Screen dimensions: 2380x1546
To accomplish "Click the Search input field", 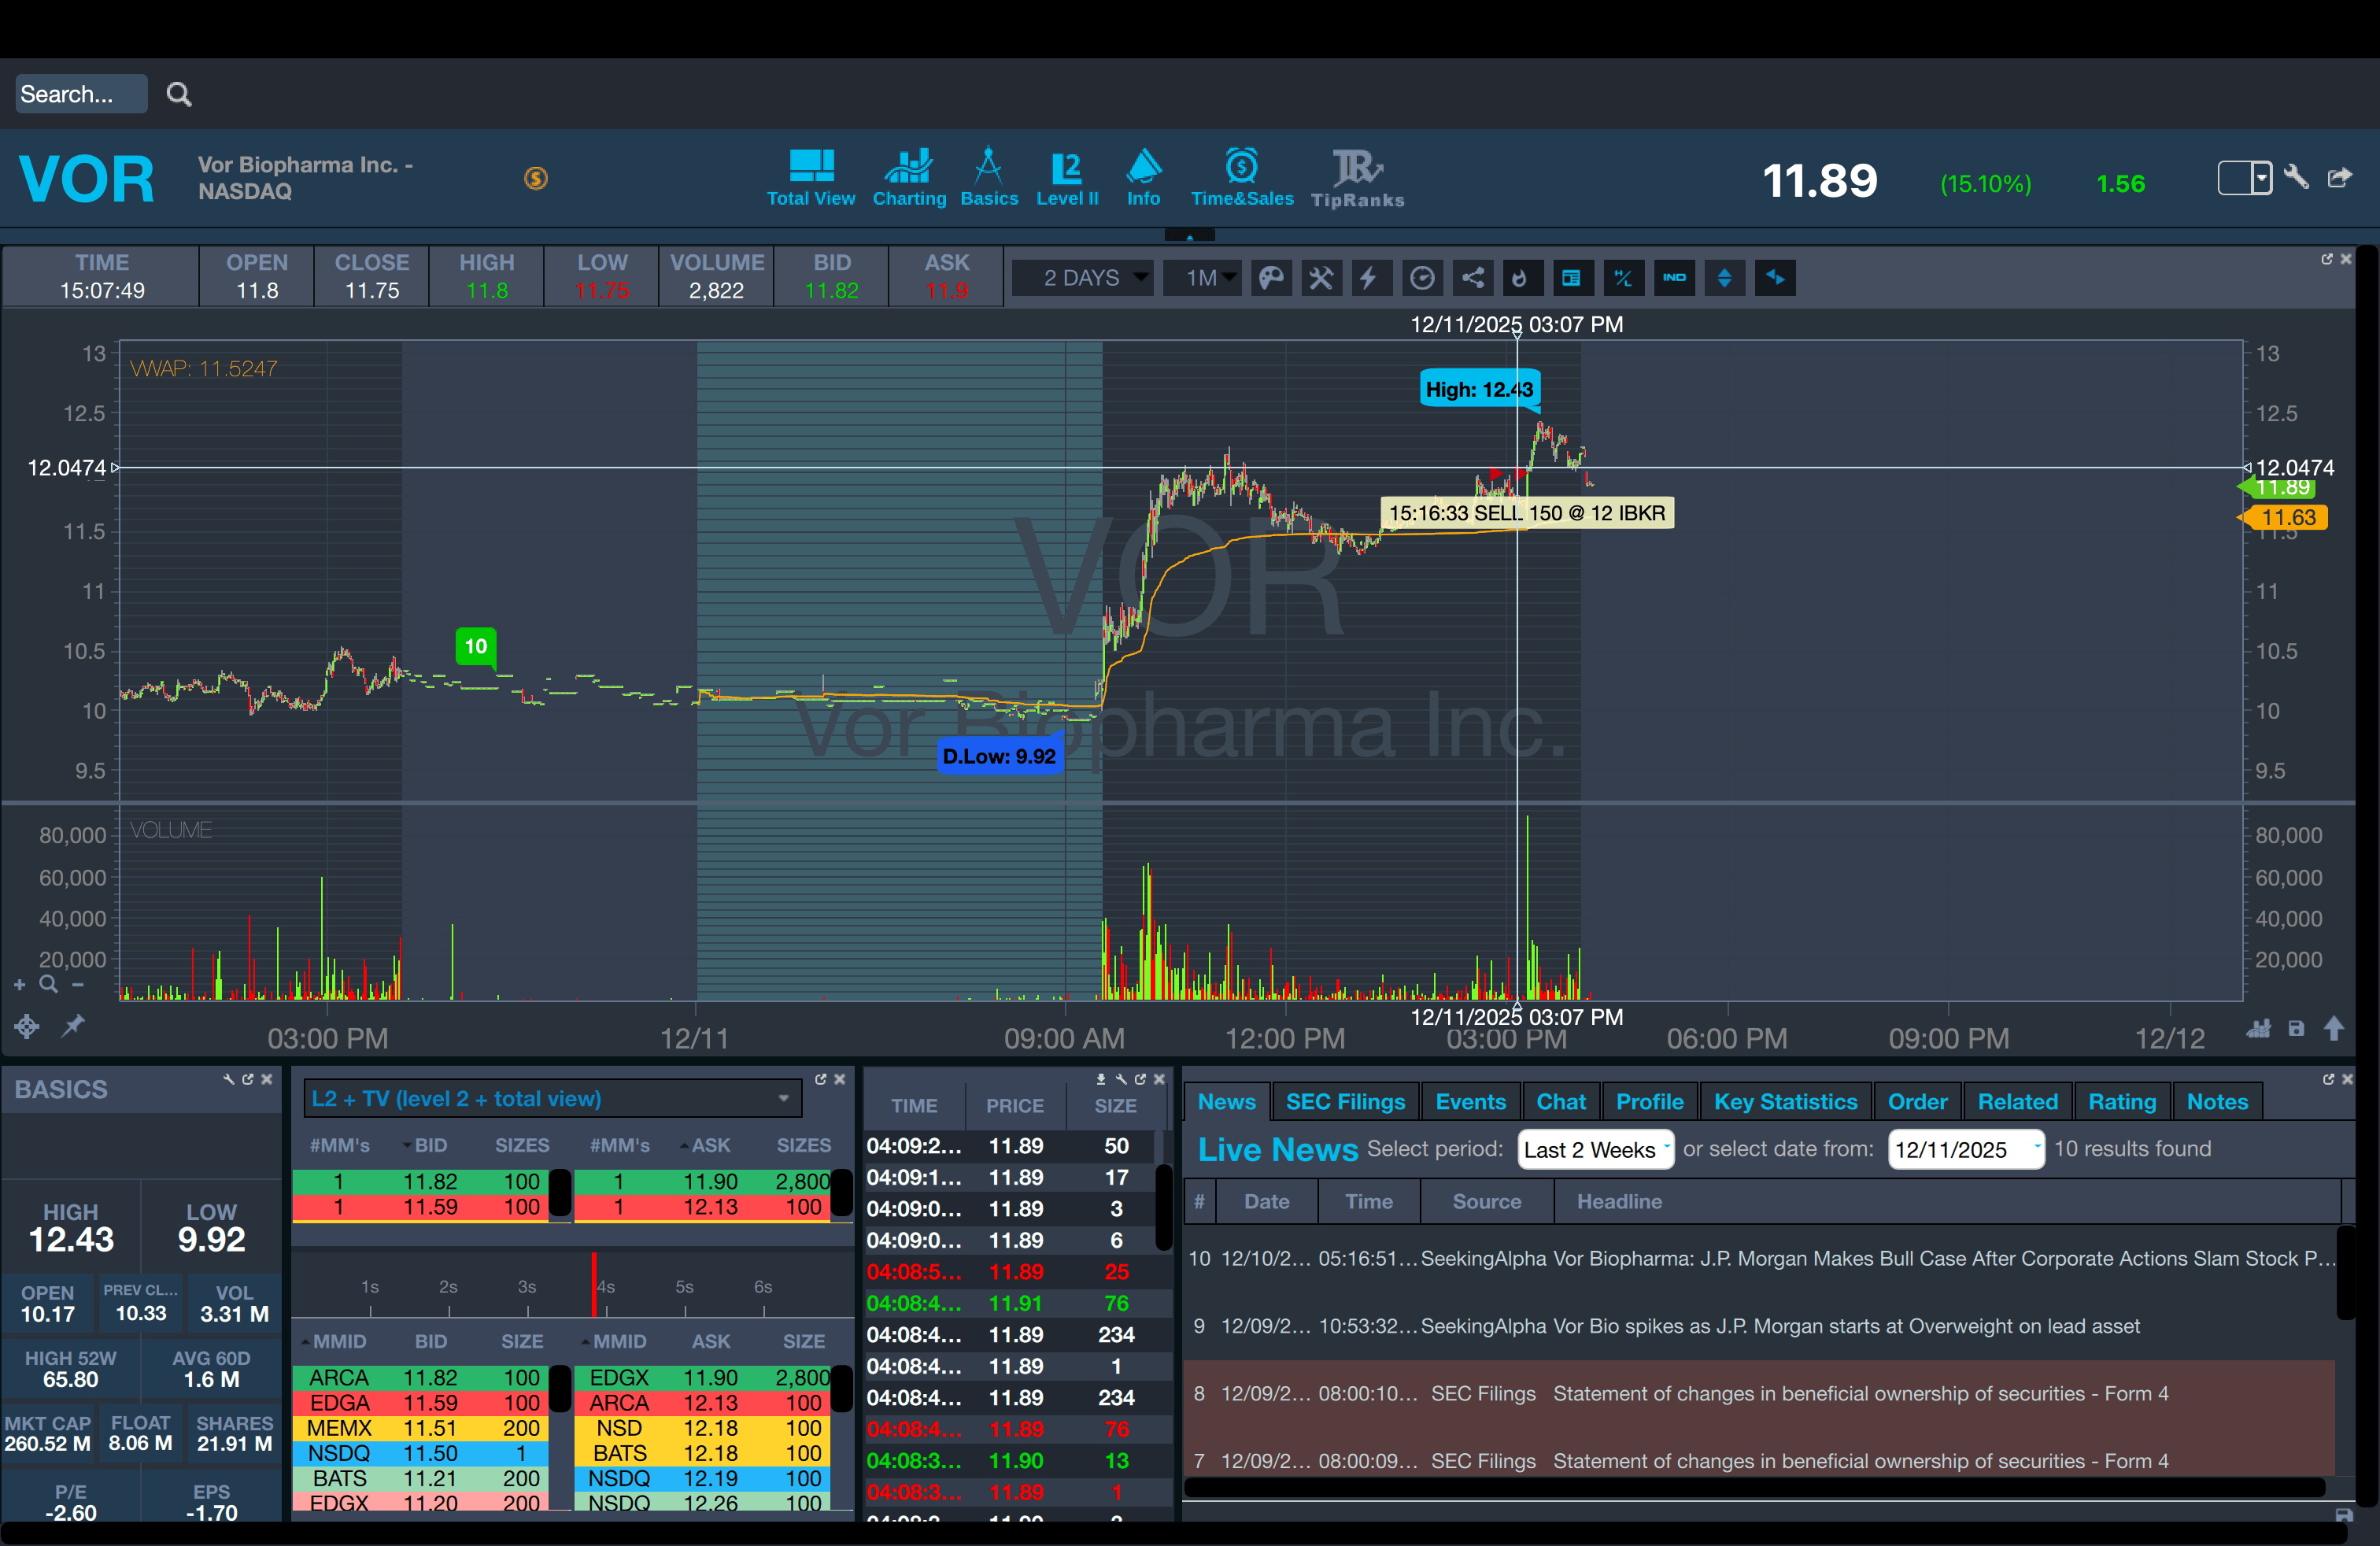I will [80, 94].
